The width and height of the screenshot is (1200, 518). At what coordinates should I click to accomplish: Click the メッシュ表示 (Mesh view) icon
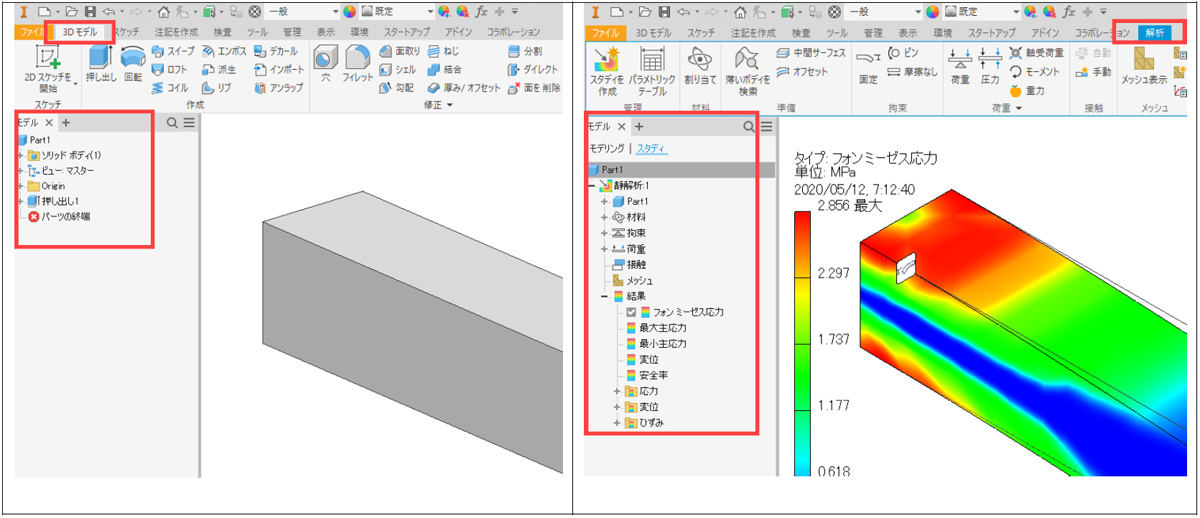(1143, 62)
